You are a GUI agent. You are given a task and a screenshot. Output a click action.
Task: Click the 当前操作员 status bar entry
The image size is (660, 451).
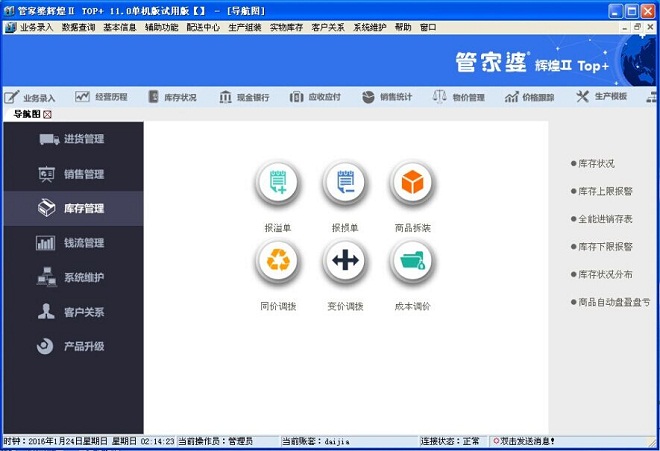(216, 441)
